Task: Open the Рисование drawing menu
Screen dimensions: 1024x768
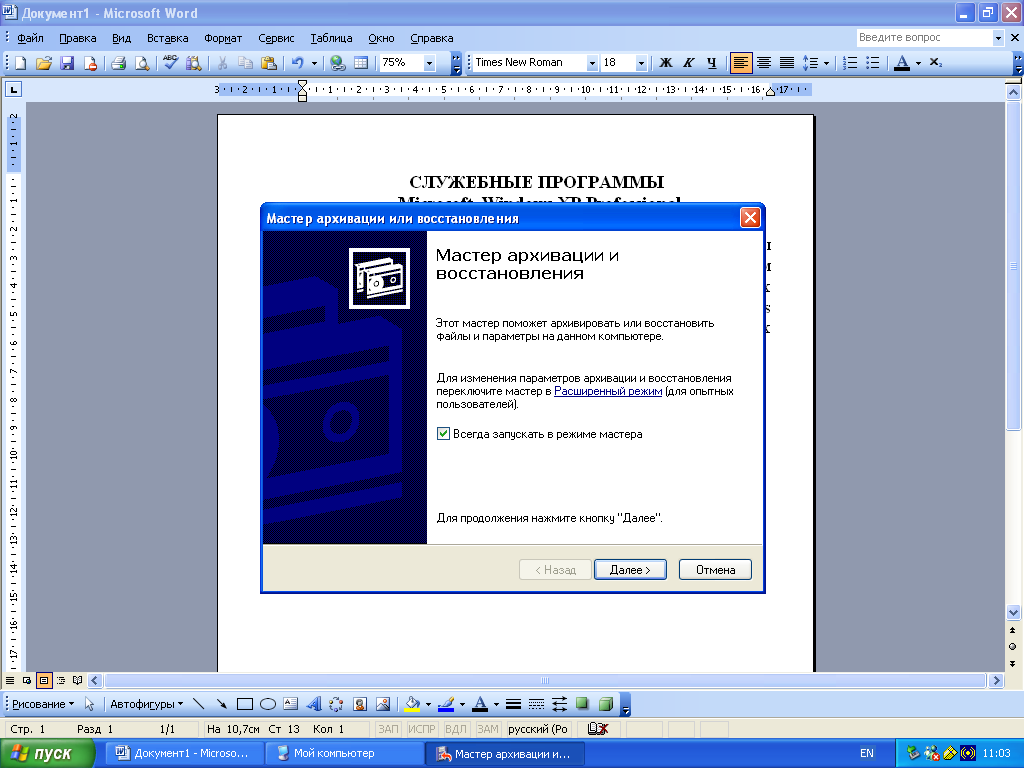Action: (42, 704)
